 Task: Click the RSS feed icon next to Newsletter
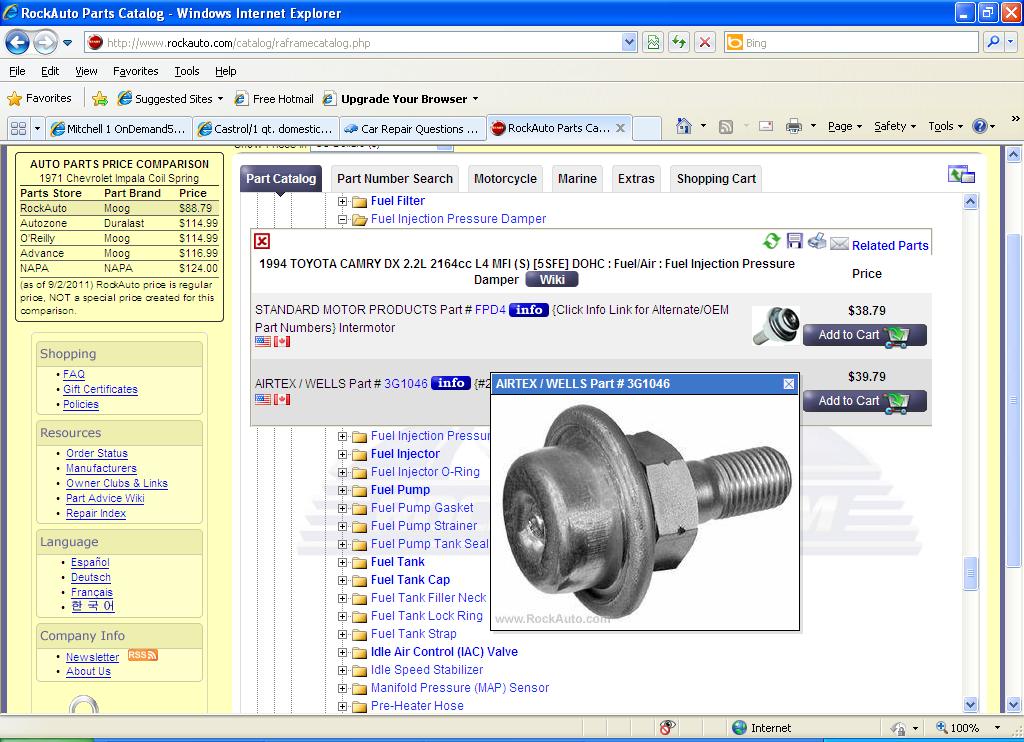[142, 655]
